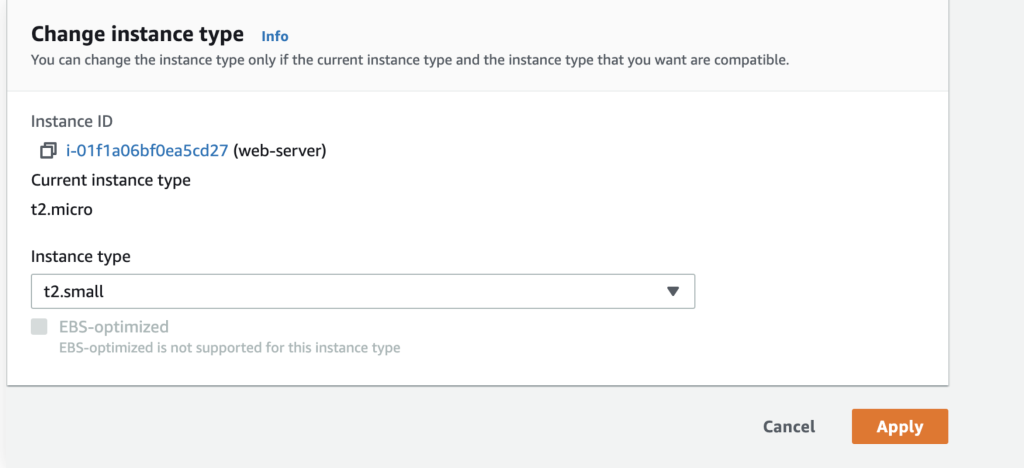
Task: Cancel the instance type change
Action: [789, 426]
